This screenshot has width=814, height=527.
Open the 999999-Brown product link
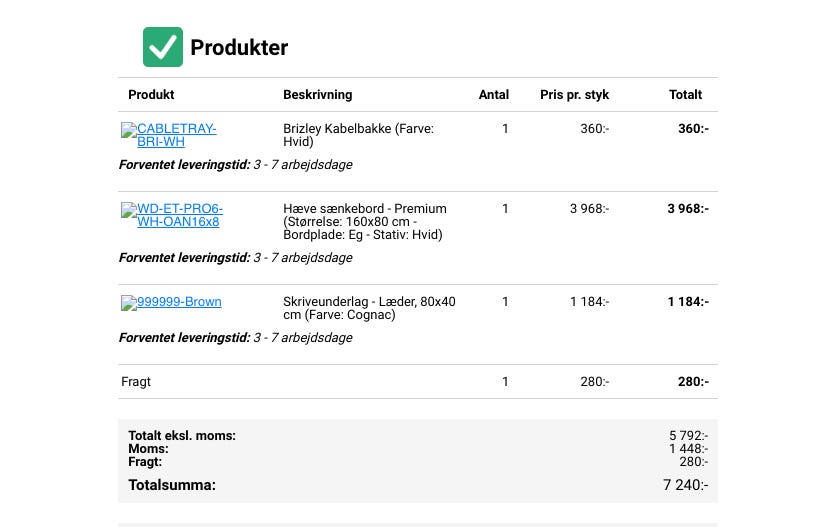click(180, 302)
